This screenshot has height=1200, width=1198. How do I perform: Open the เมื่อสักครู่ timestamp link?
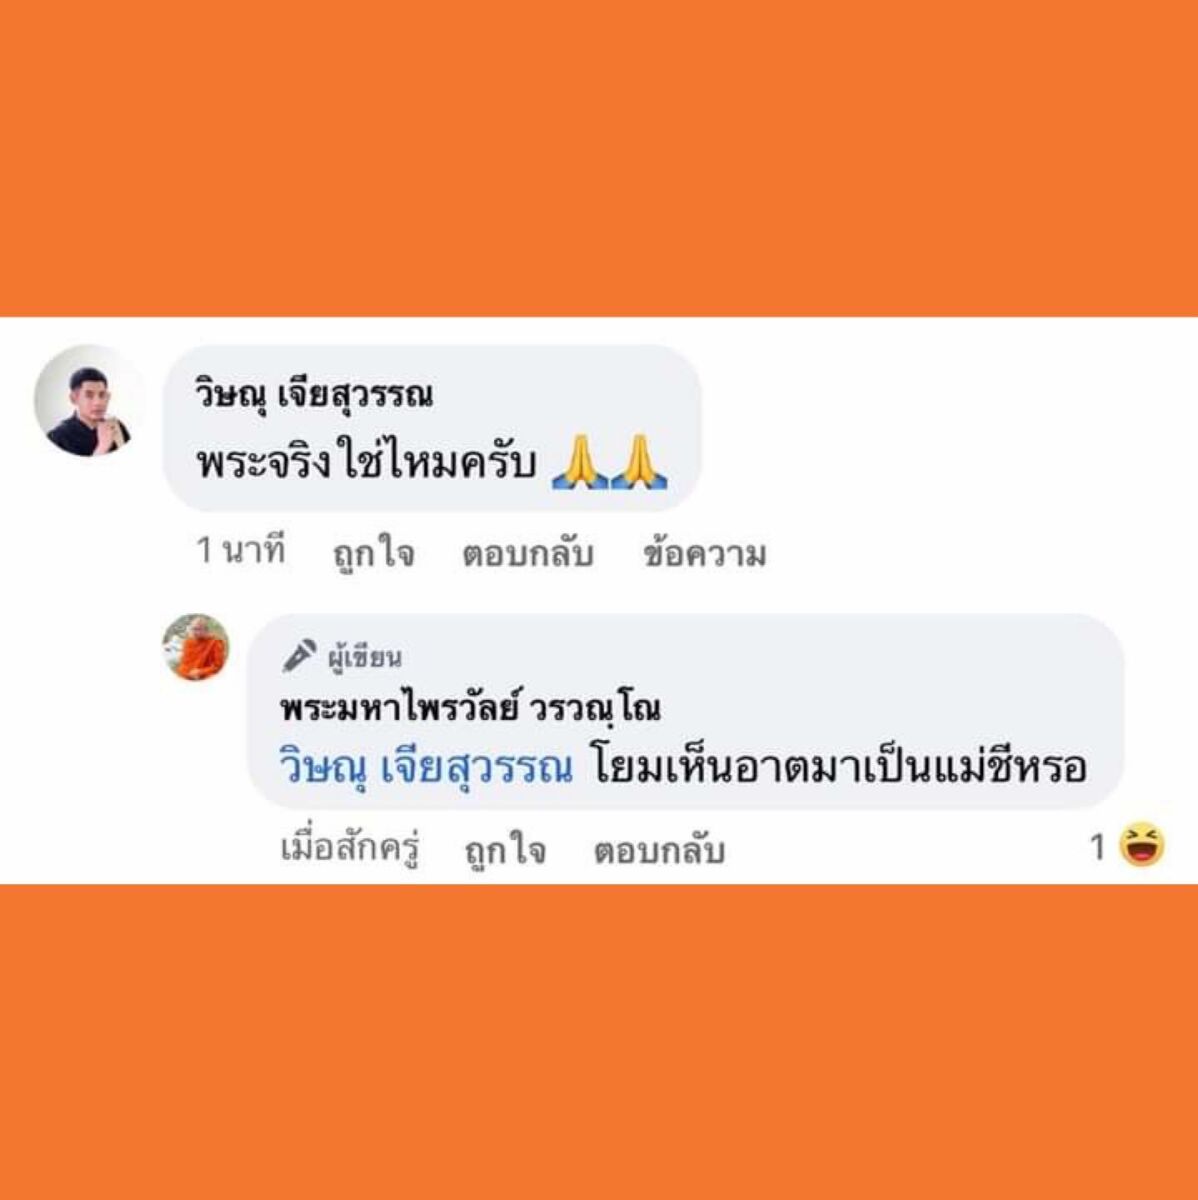pyautogui.click(x=350, y=849)
